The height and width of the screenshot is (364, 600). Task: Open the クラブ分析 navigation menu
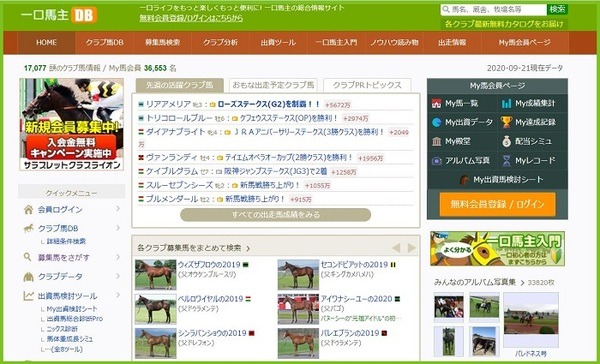click(220, 42)
